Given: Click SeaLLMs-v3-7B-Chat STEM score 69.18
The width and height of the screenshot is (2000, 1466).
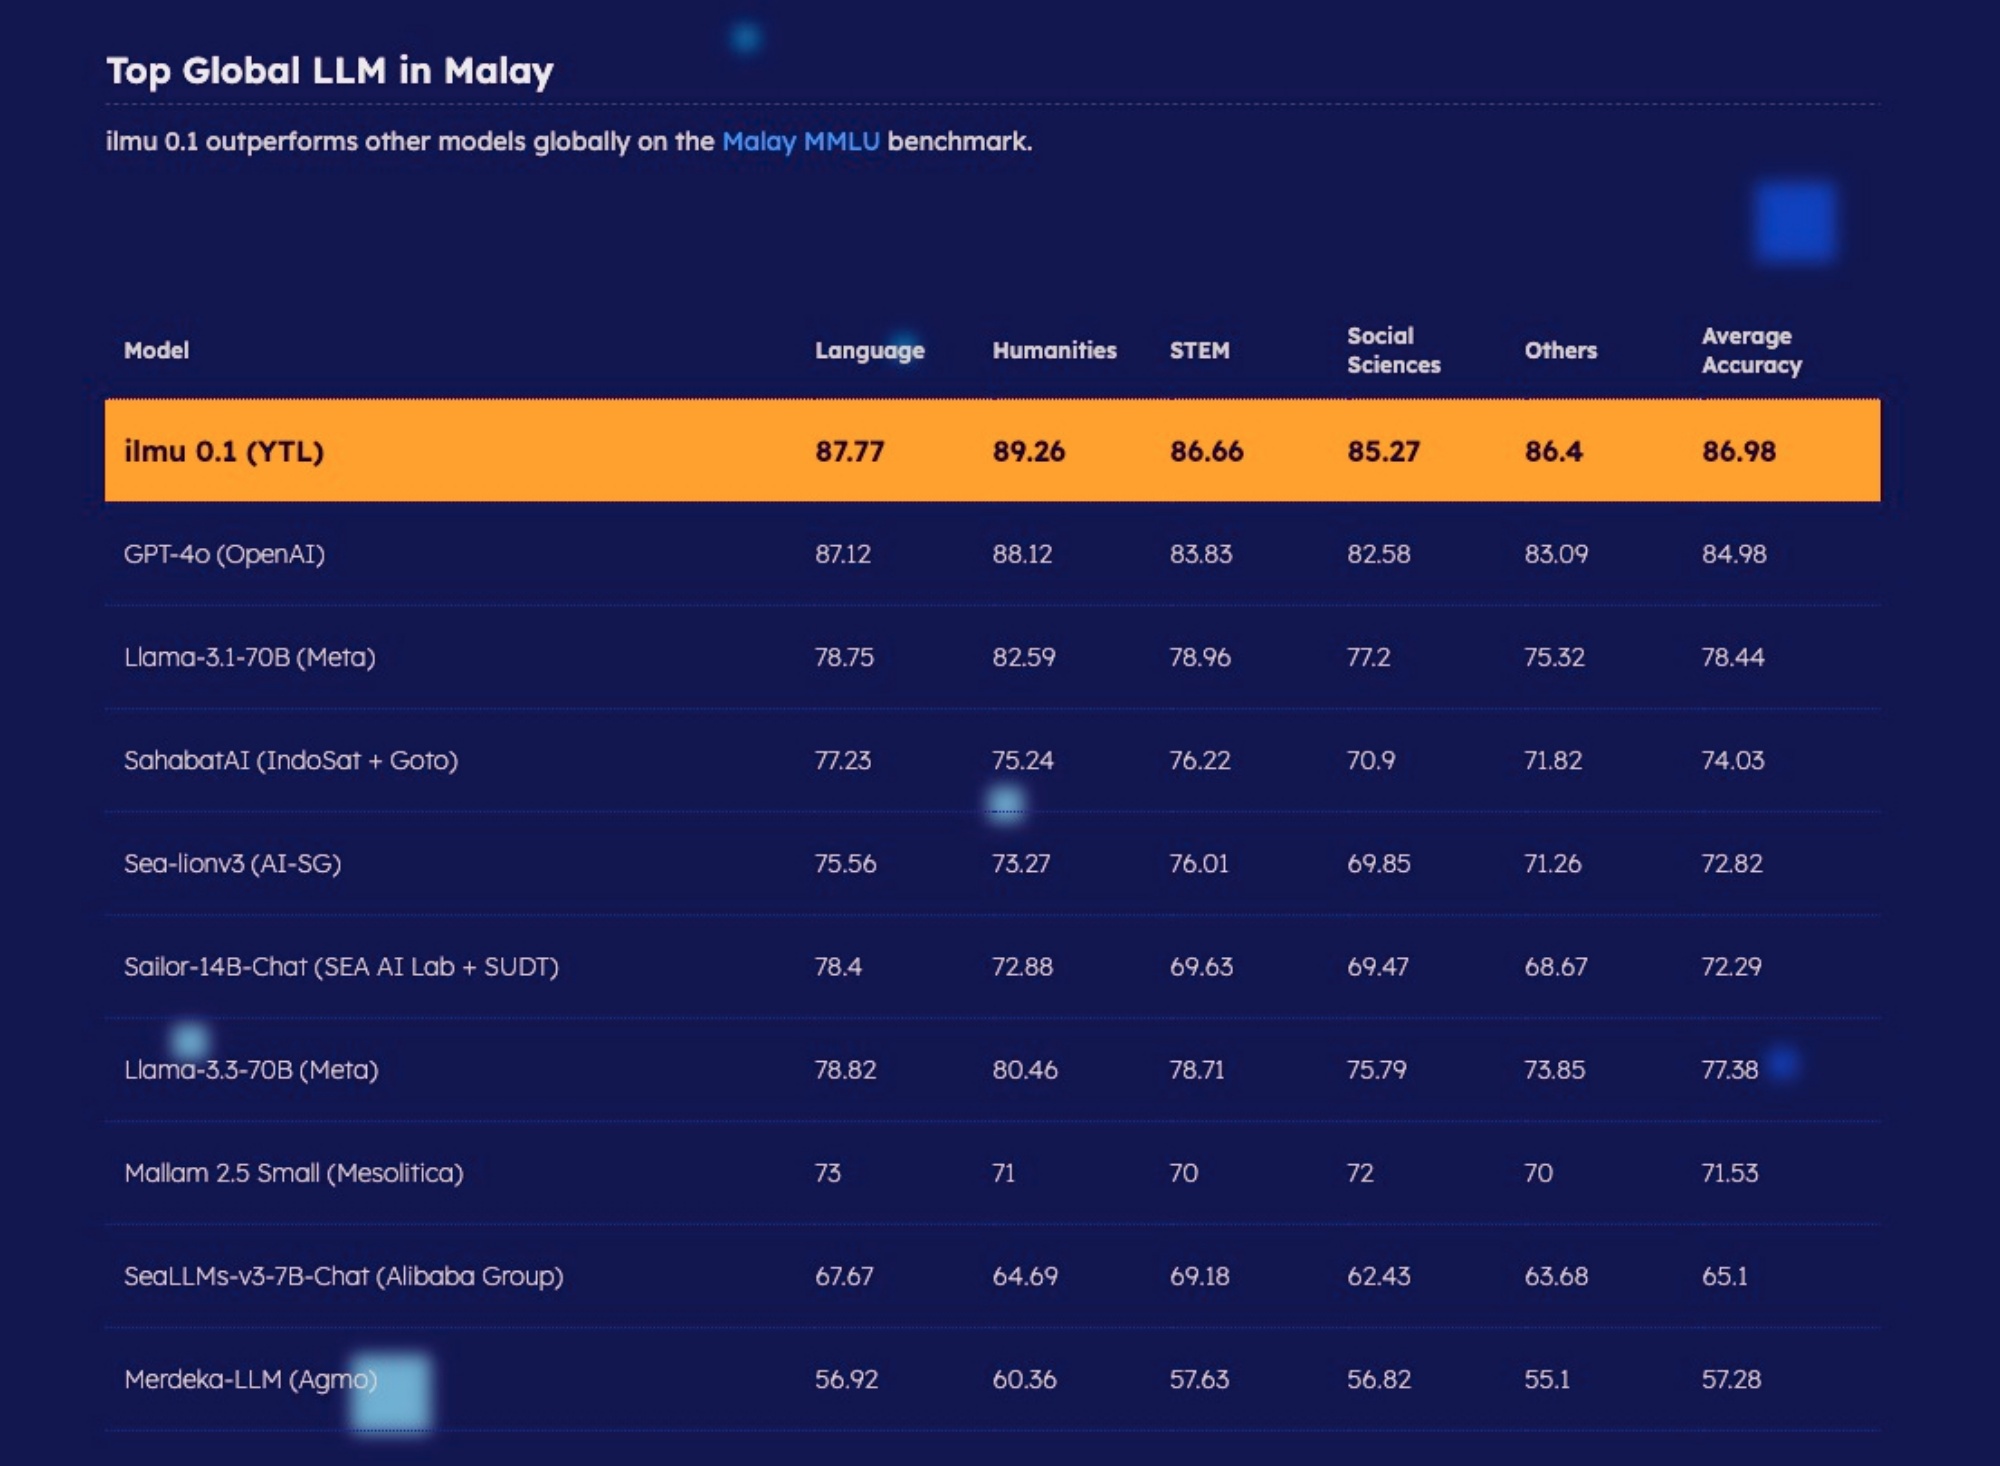Looking at the screenshot, I should pos(1199,1275).
